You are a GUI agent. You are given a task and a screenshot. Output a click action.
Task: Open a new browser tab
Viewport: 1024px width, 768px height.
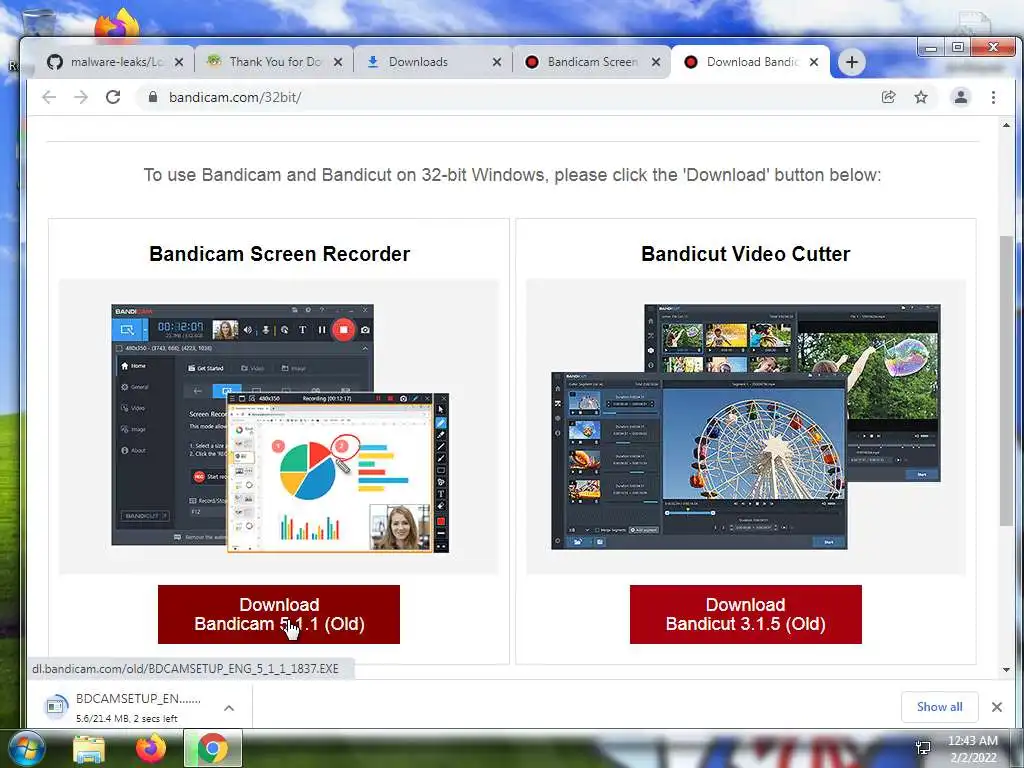pyautogui.click(x=852, y=62)
